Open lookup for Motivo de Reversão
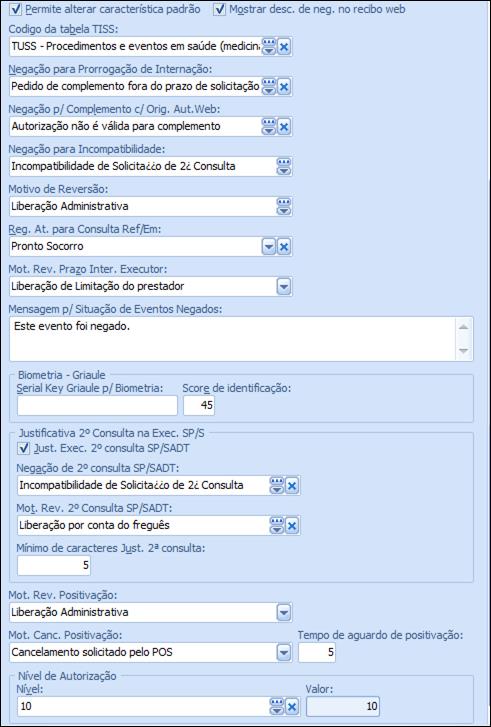 (284, 206)
